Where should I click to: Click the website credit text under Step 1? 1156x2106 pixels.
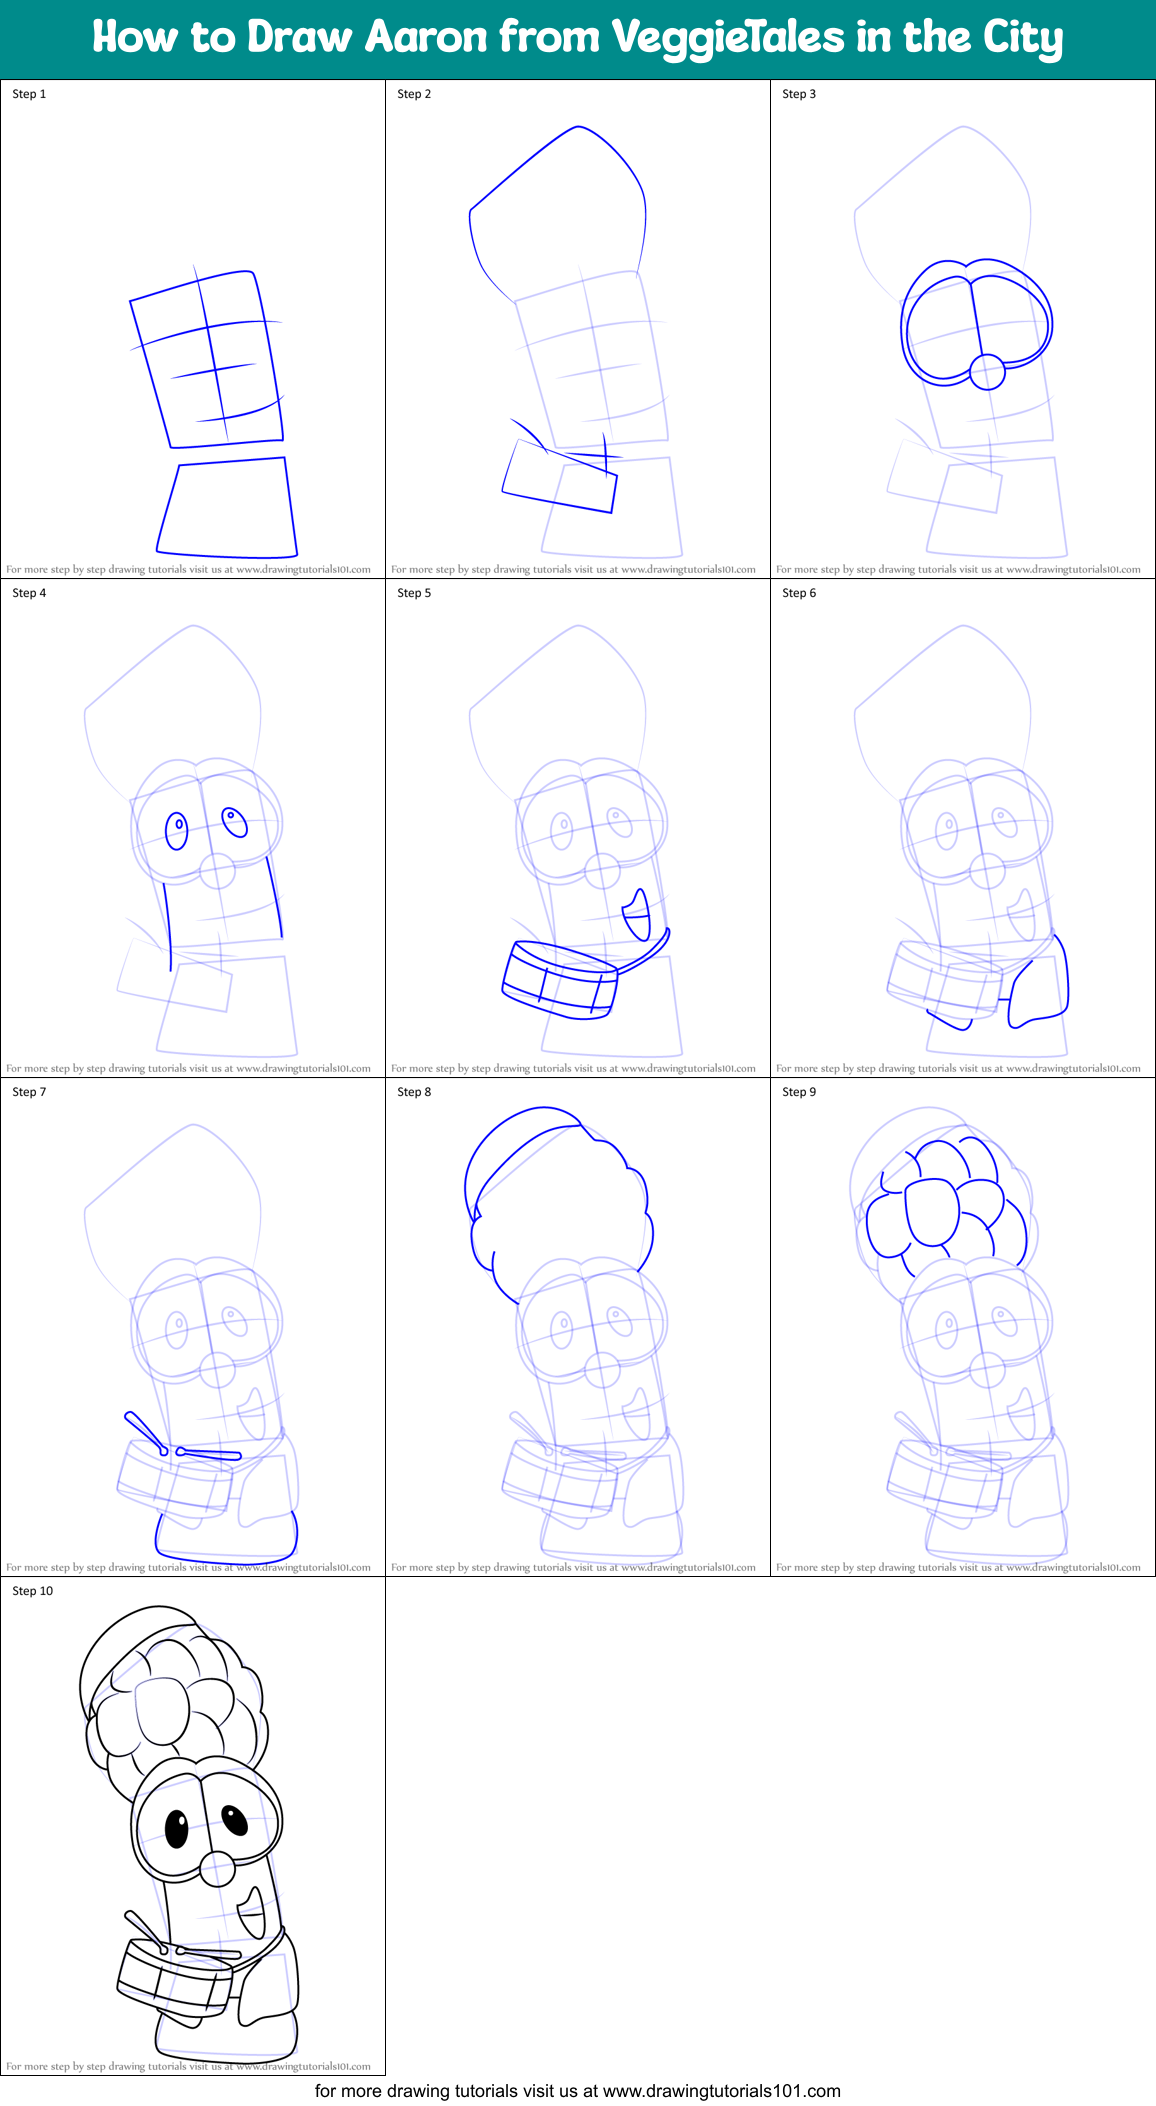[x=188, y=569]
